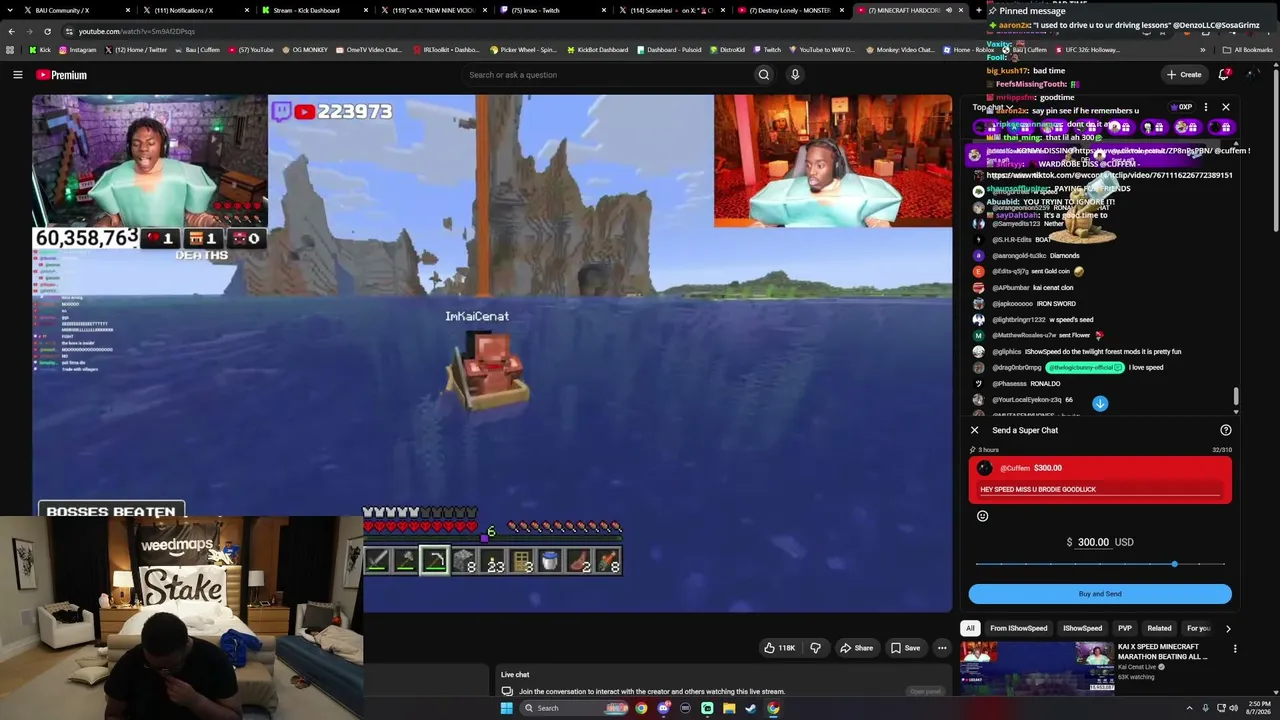1280x720 pixels.
Task: Expand the Top chat mode dropdown
Action: 991,107
